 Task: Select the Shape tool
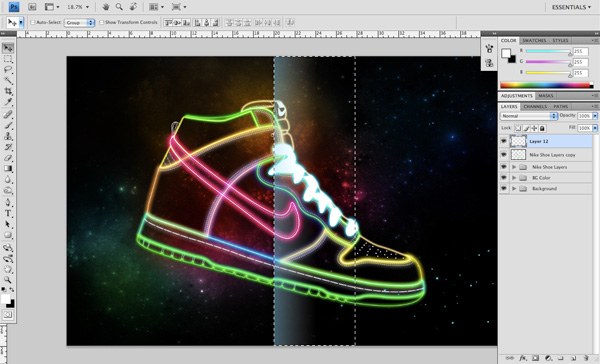click(8, 235)
